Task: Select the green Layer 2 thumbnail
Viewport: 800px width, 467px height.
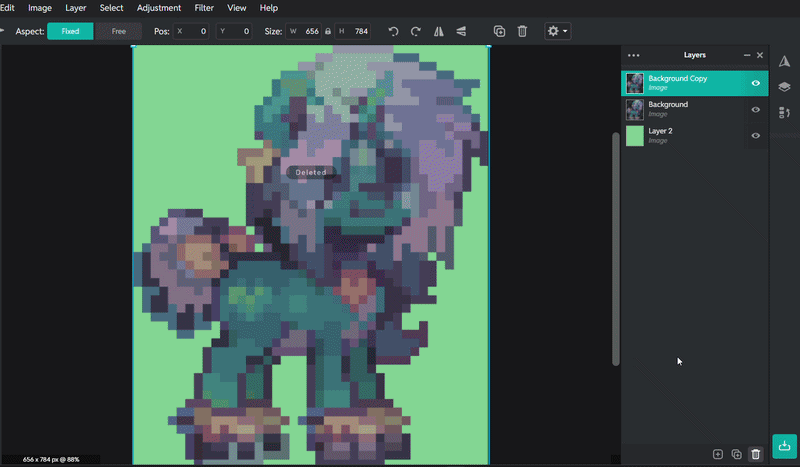Action: pyautogui.click(x=635, y=136)
